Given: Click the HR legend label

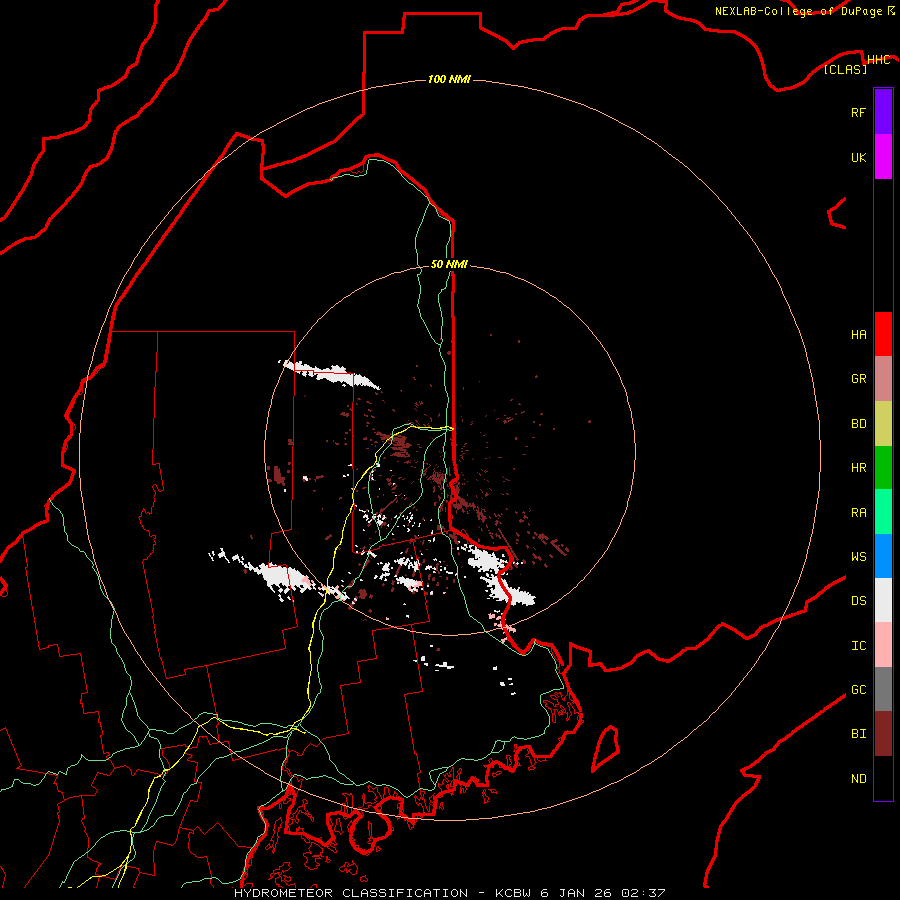Looking at the screenshot, I should 858,468.
